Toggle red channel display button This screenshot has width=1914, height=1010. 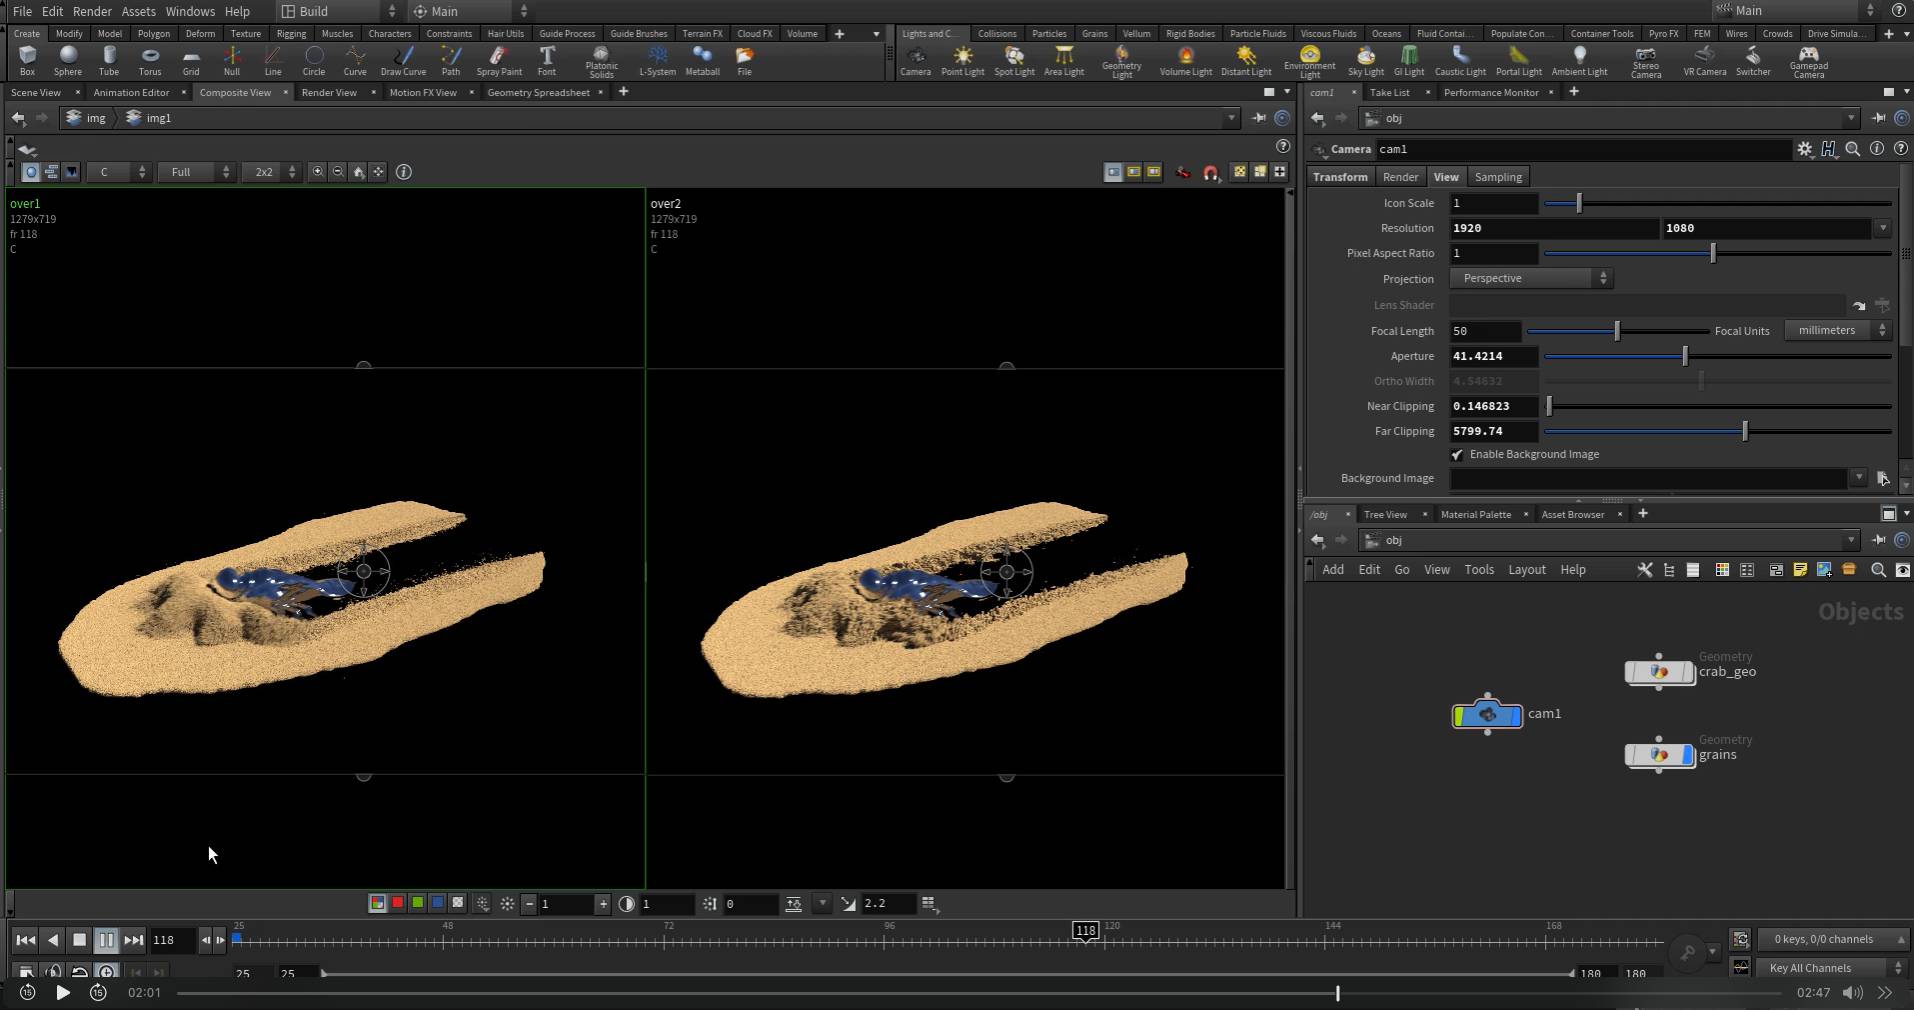[398, 903]
